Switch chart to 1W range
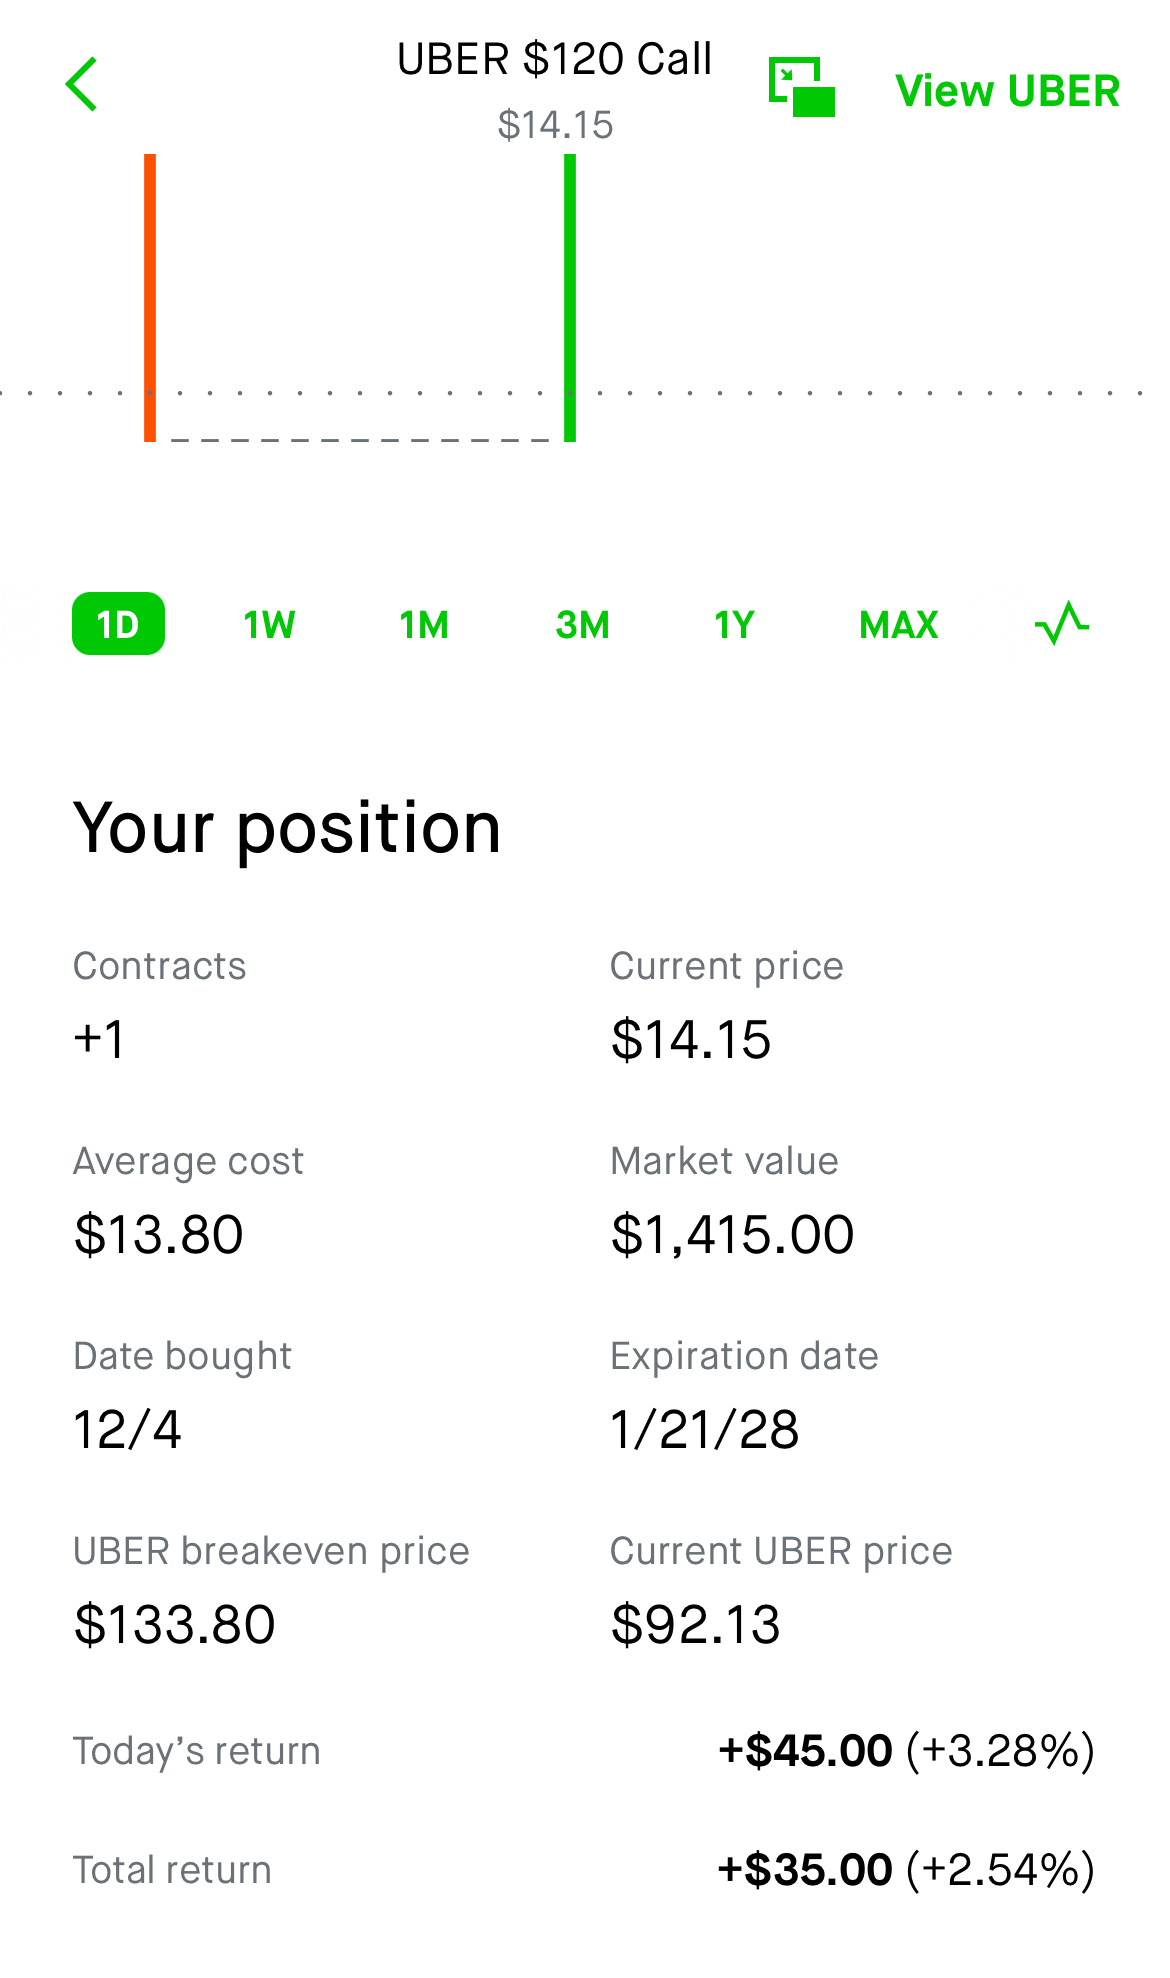The image size is (1170, 1978). 269,625
